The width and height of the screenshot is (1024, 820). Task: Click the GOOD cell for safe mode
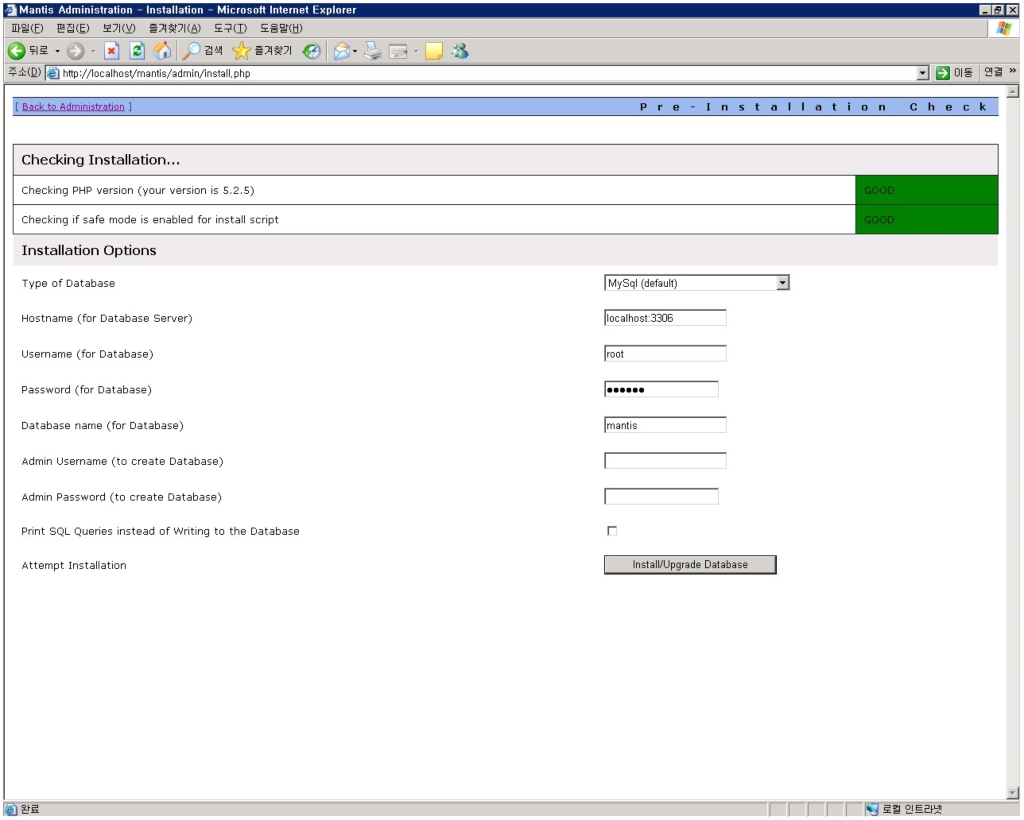[927, 219]
